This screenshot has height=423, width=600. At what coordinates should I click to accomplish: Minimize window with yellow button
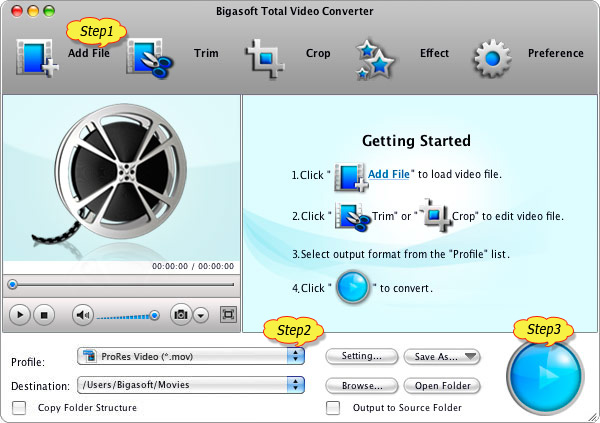tap(33, 11)
